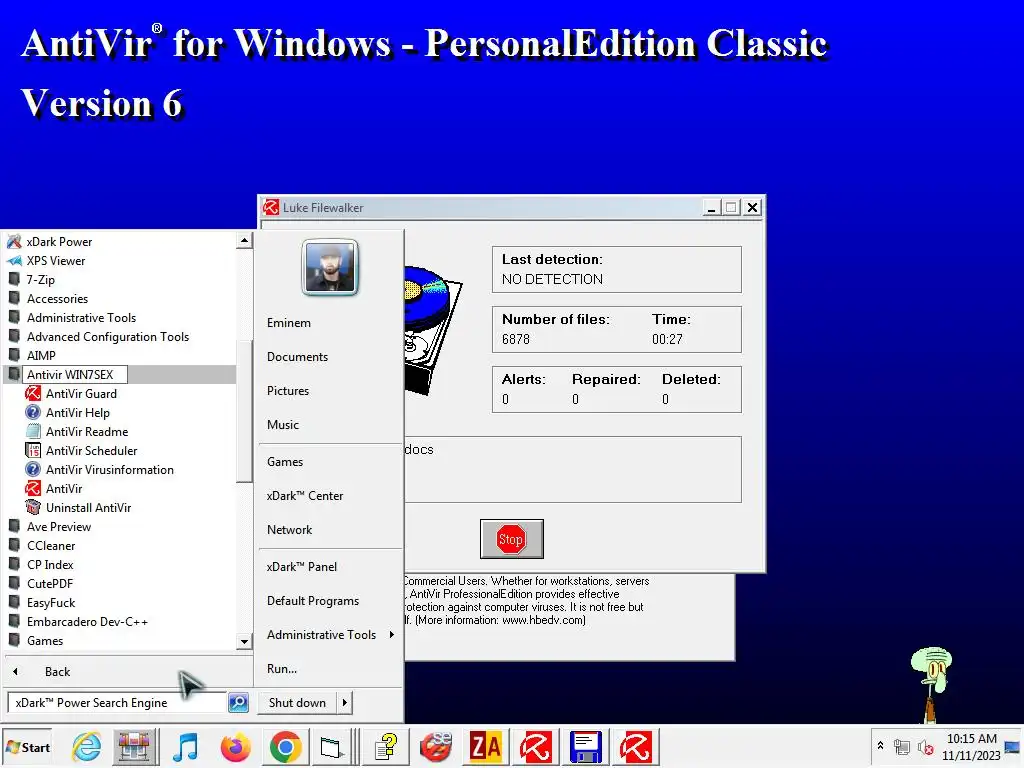Click the xDark Power Search Engine field
1024x768 pixels.
point(116,703)
